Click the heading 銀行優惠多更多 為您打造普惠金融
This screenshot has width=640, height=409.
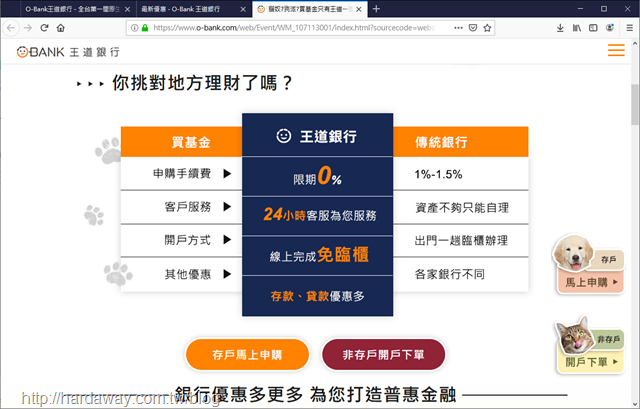point(315,394)
